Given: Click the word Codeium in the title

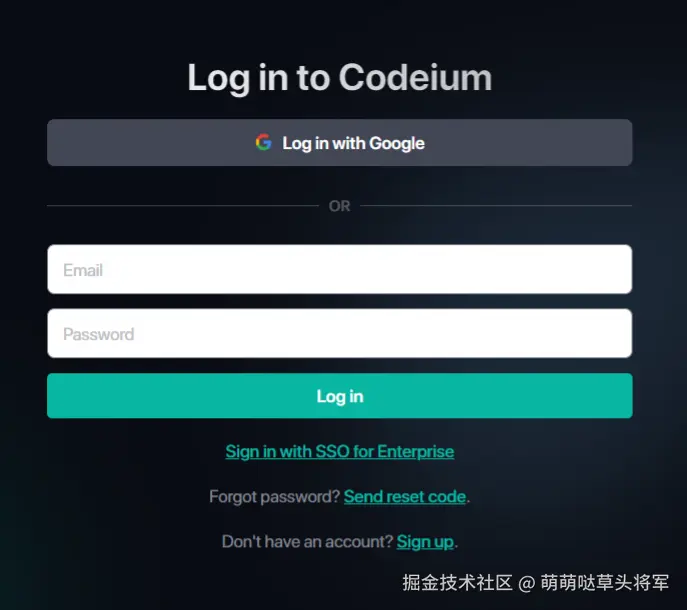Looking at the screenshot, I should click(x=415, y=78).
